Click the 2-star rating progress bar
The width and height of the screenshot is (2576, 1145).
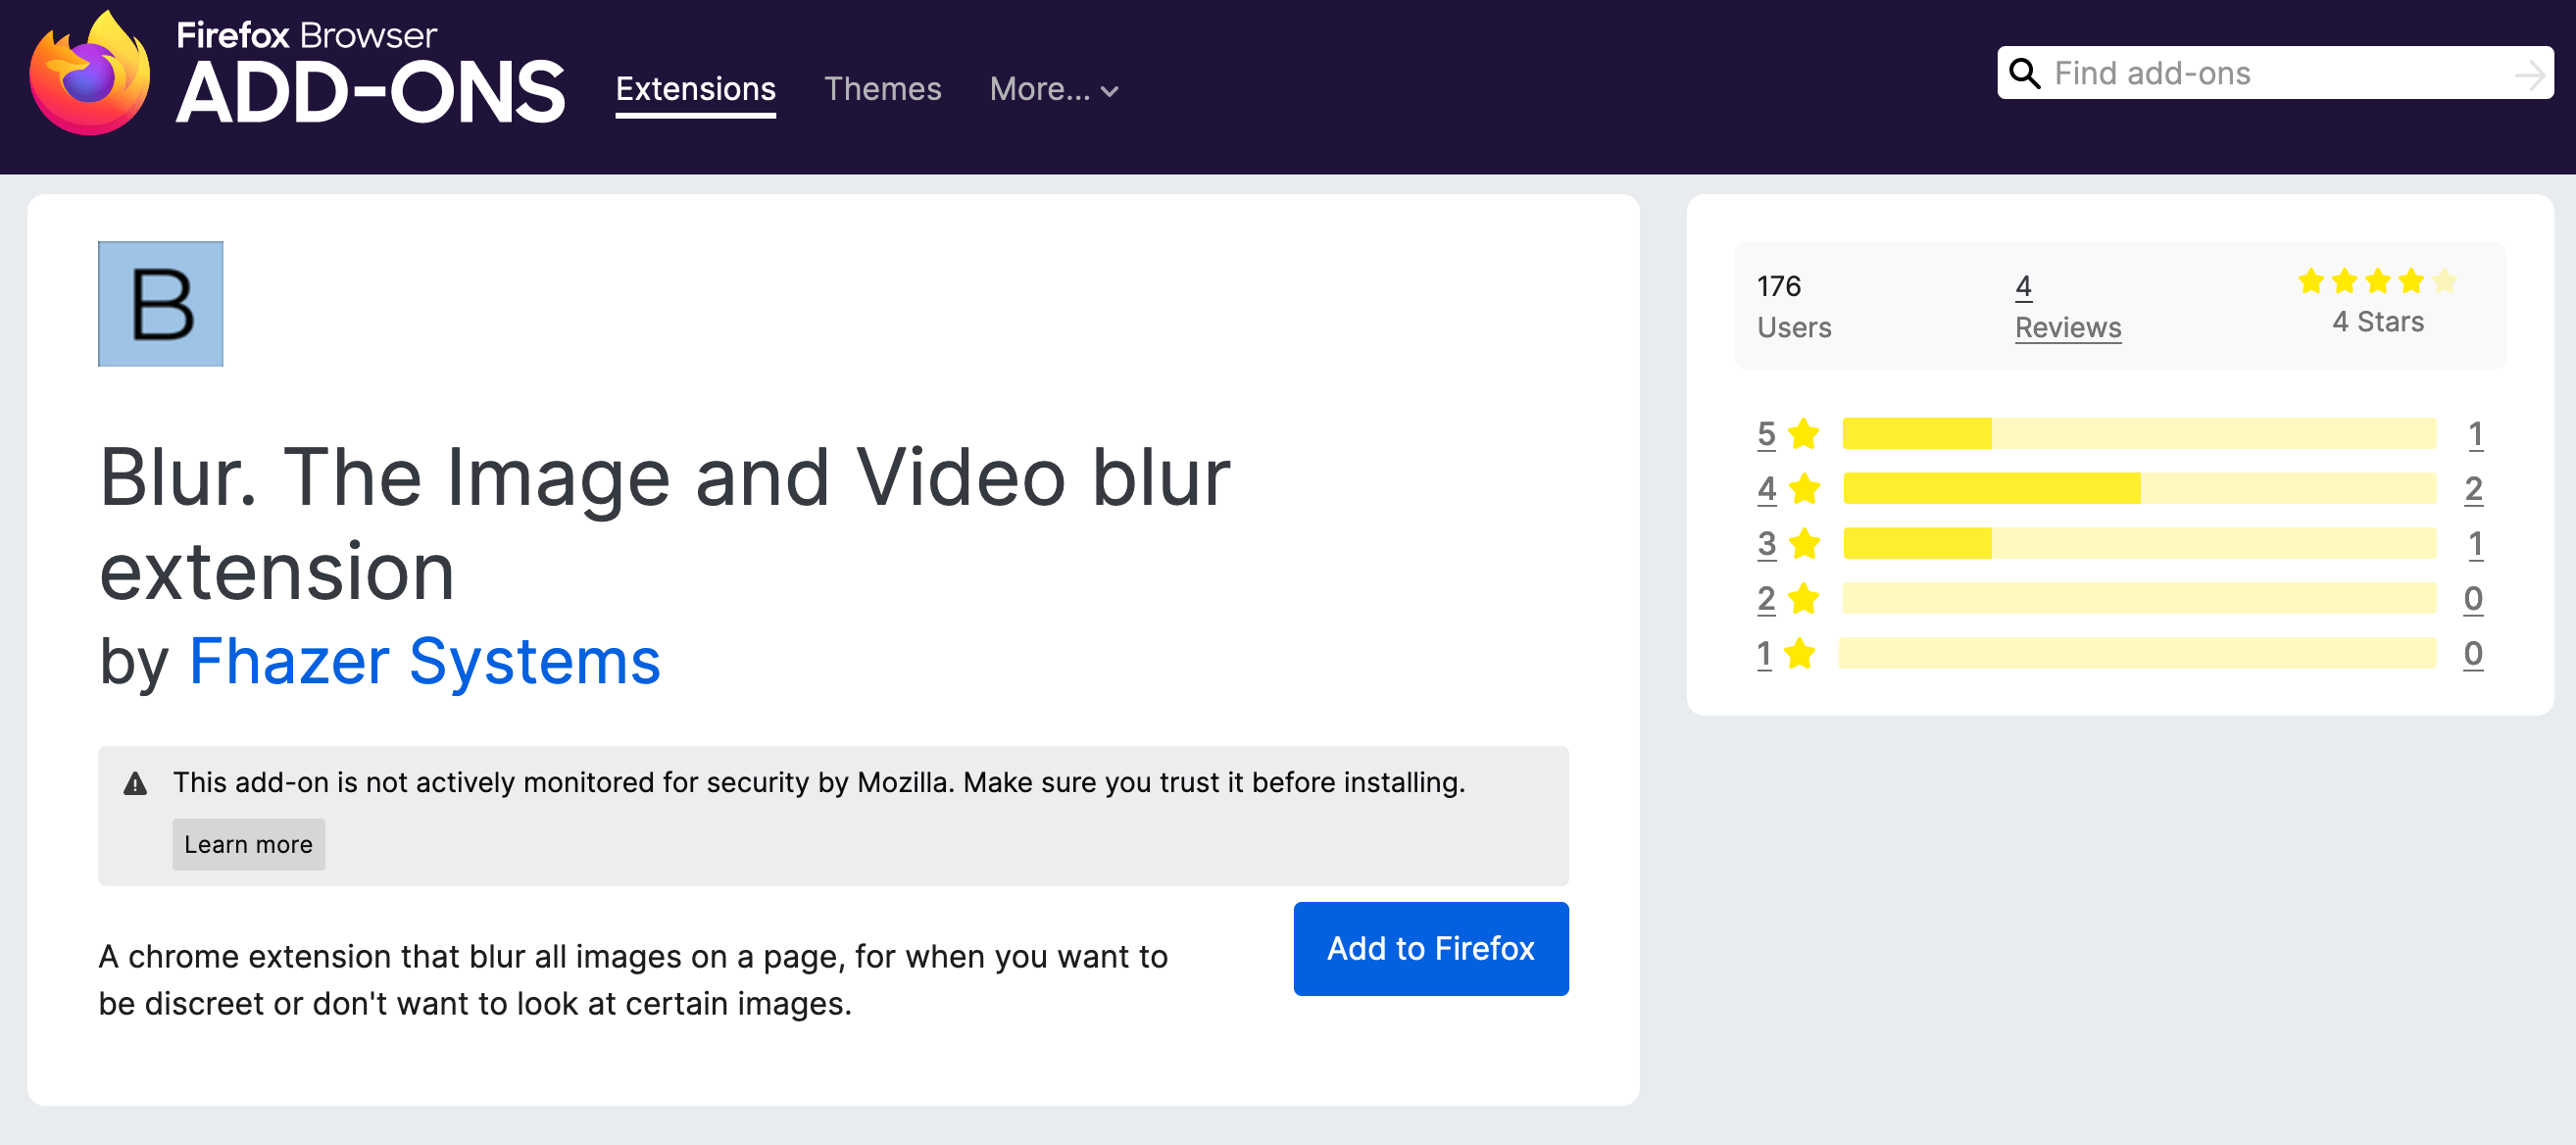2139,599
